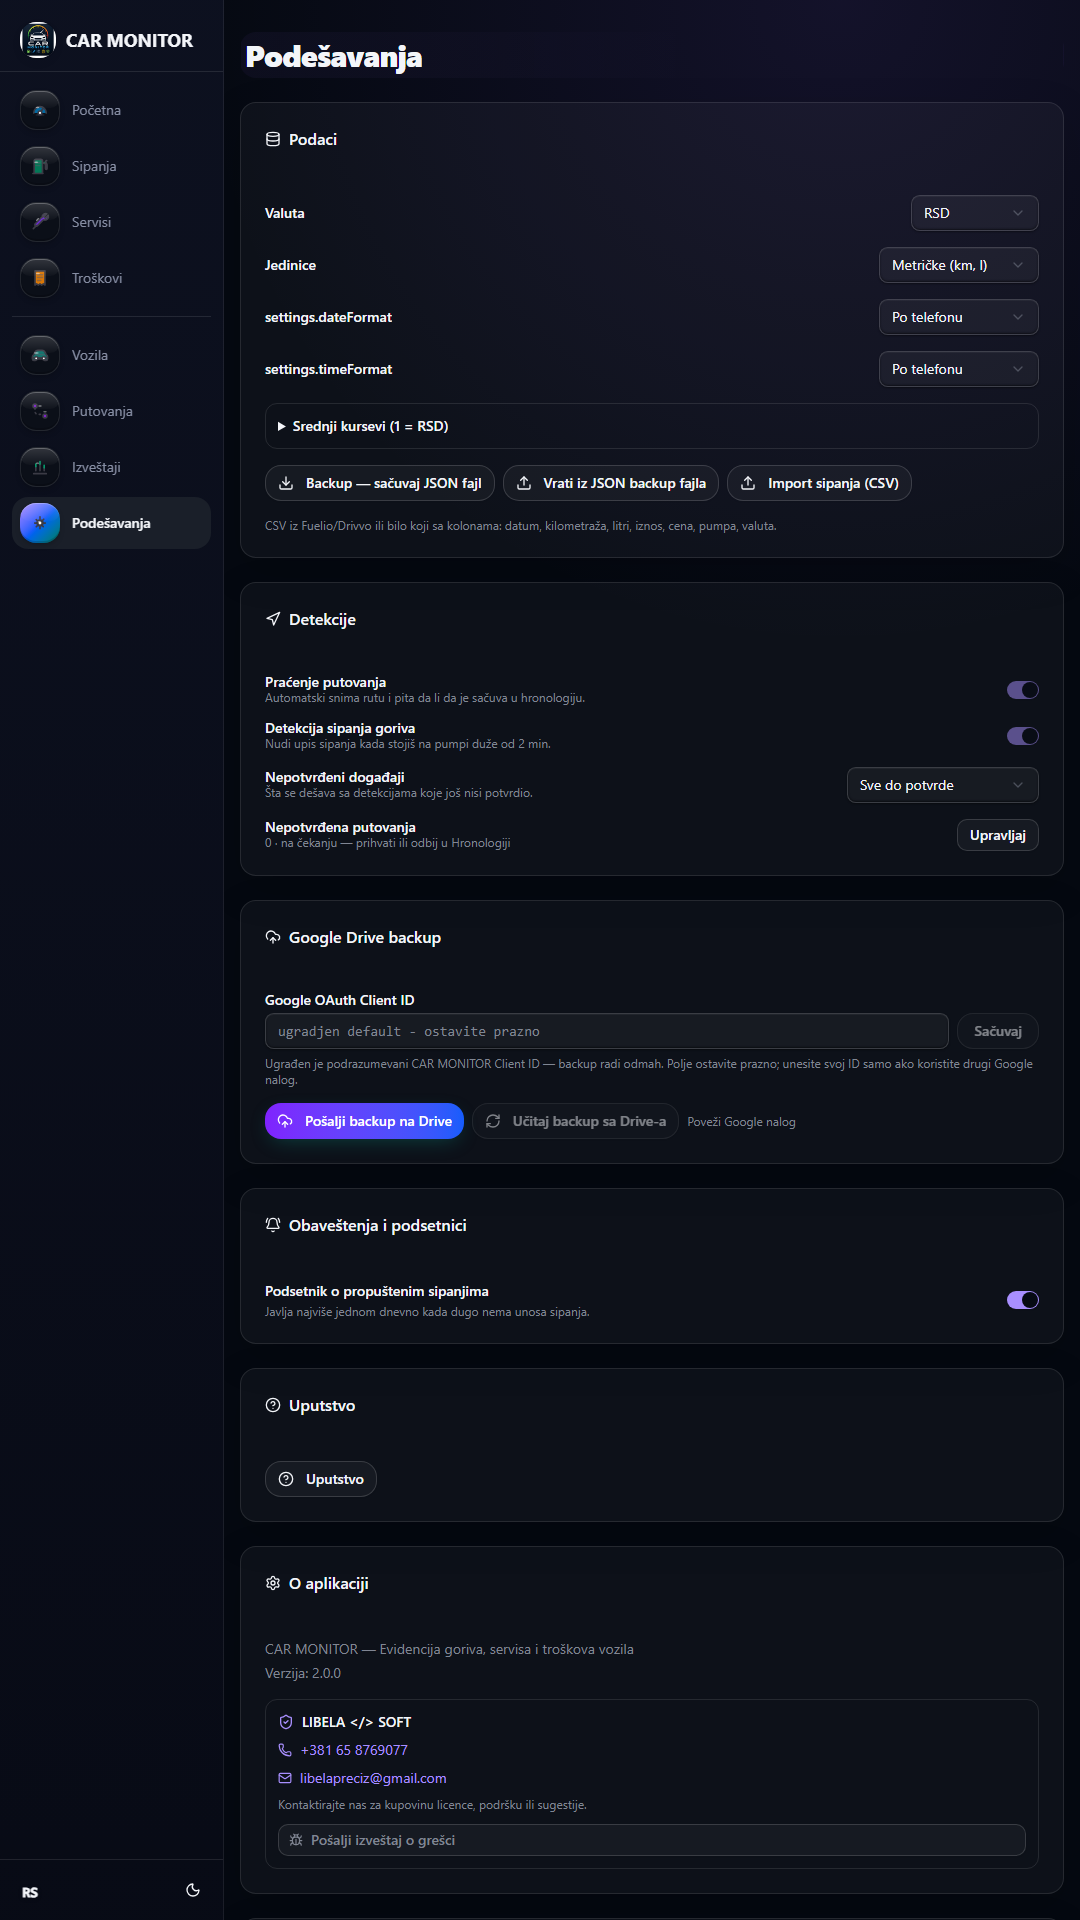The width and height of the screenshot is (1080, 1920).
Task: Open the Troškovi sidebar icon
Action: [x=40, y=278]
